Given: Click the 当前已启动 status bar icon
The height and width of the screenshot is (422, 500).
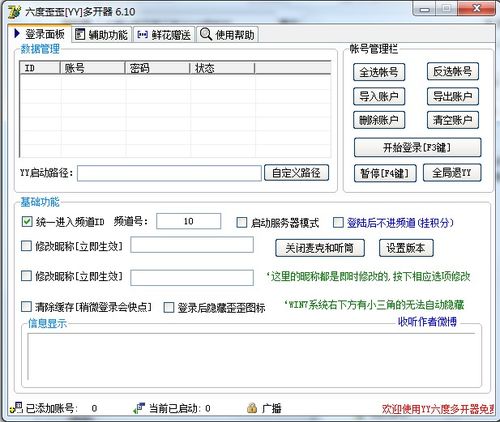Looking at the screenshot, I should click(x=139, y=408).
